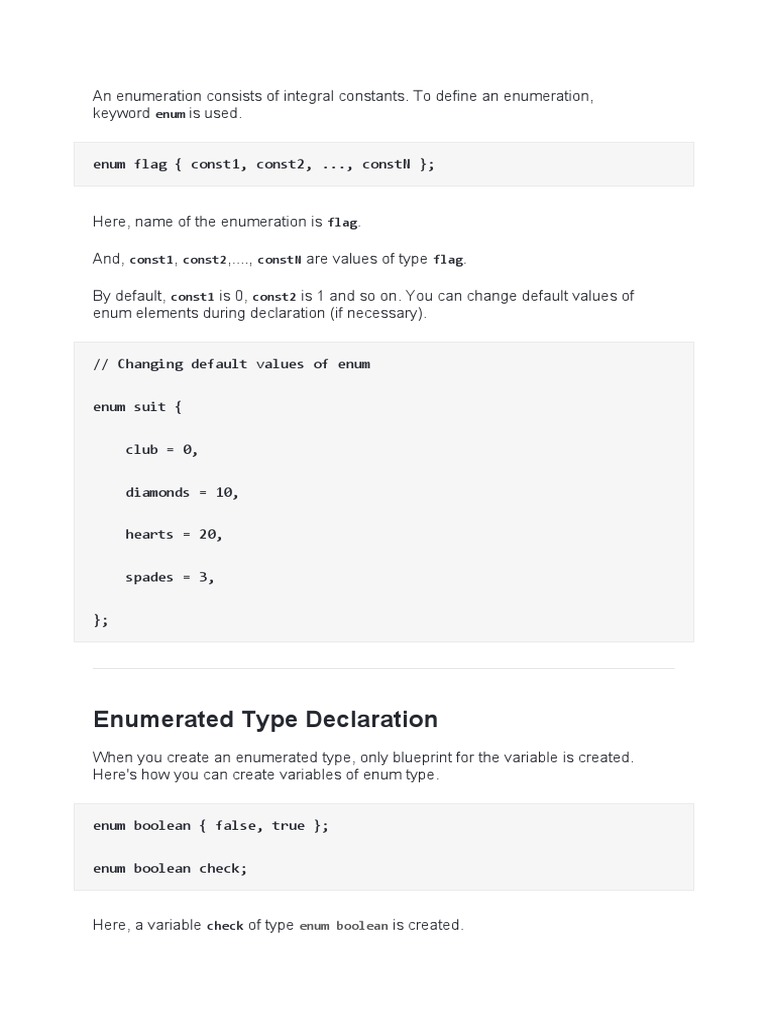Click the closing brace of enum suit
Screen dimensions: 768x1024
pyautogui.click(x=100, y=620)
